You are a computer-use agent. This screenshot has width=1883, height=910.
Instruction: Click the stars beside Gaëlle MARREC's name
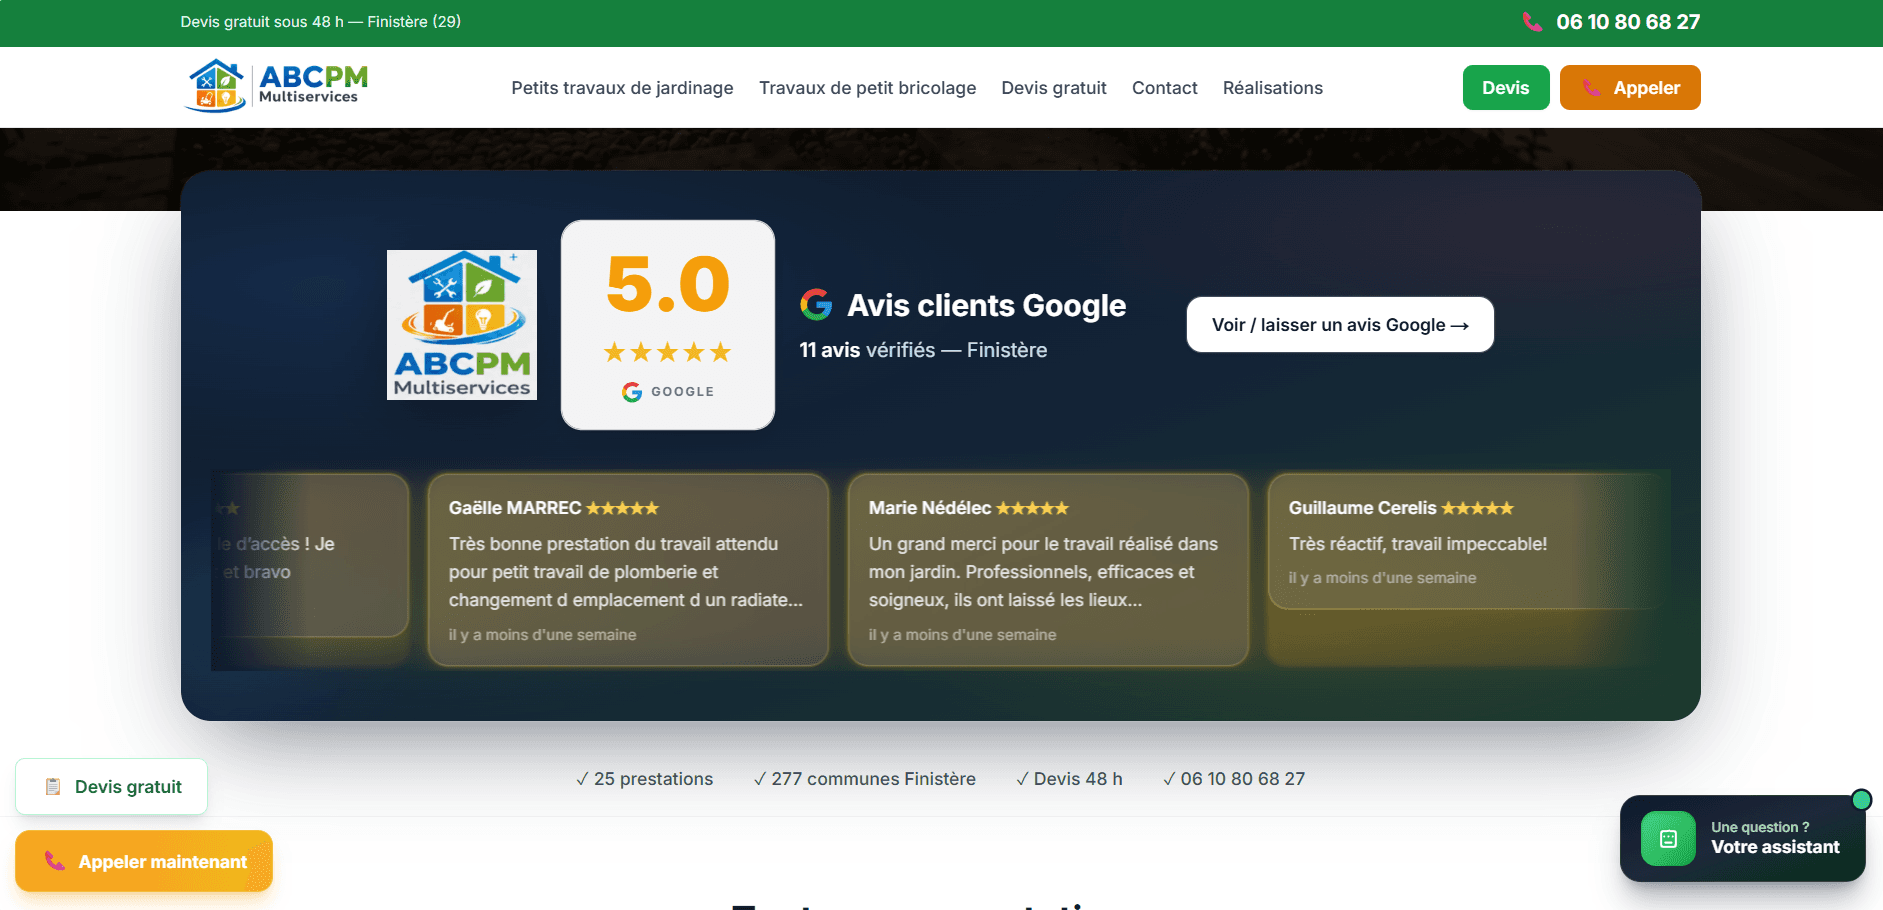click(x=622, y=508)
